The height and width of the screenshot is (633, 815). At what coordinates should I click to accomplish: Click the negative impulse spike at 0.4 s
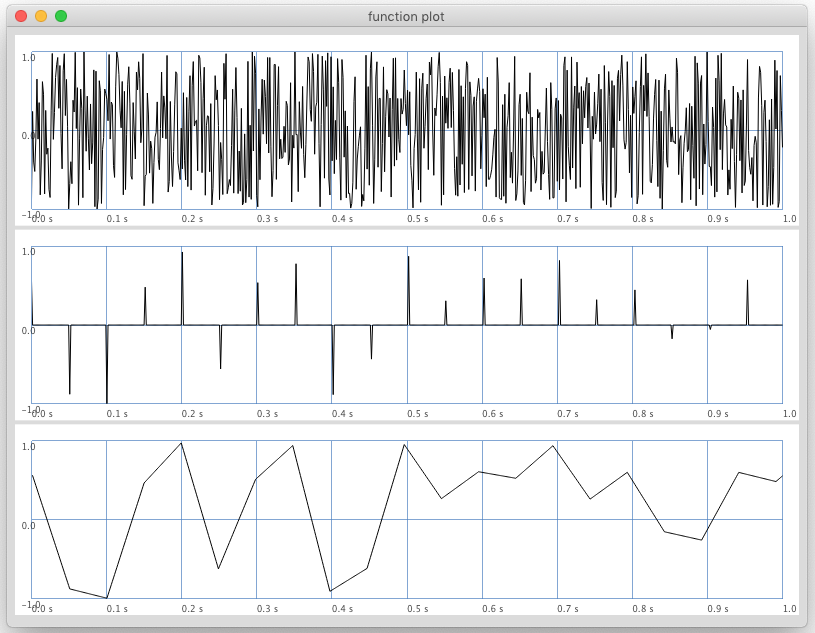pos(333,360)
